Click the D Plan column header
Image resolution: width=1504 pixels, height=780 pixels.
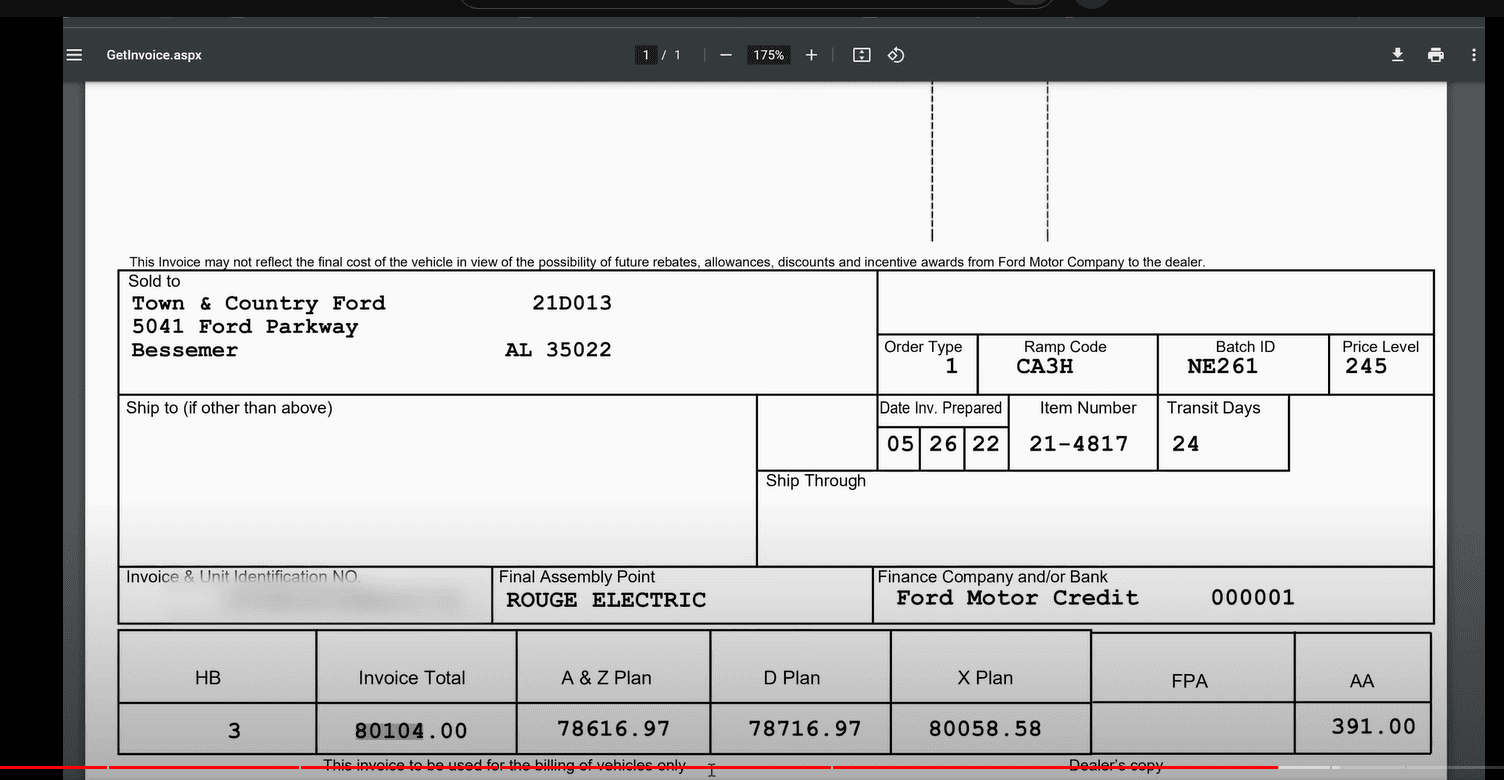pos(792,678)
